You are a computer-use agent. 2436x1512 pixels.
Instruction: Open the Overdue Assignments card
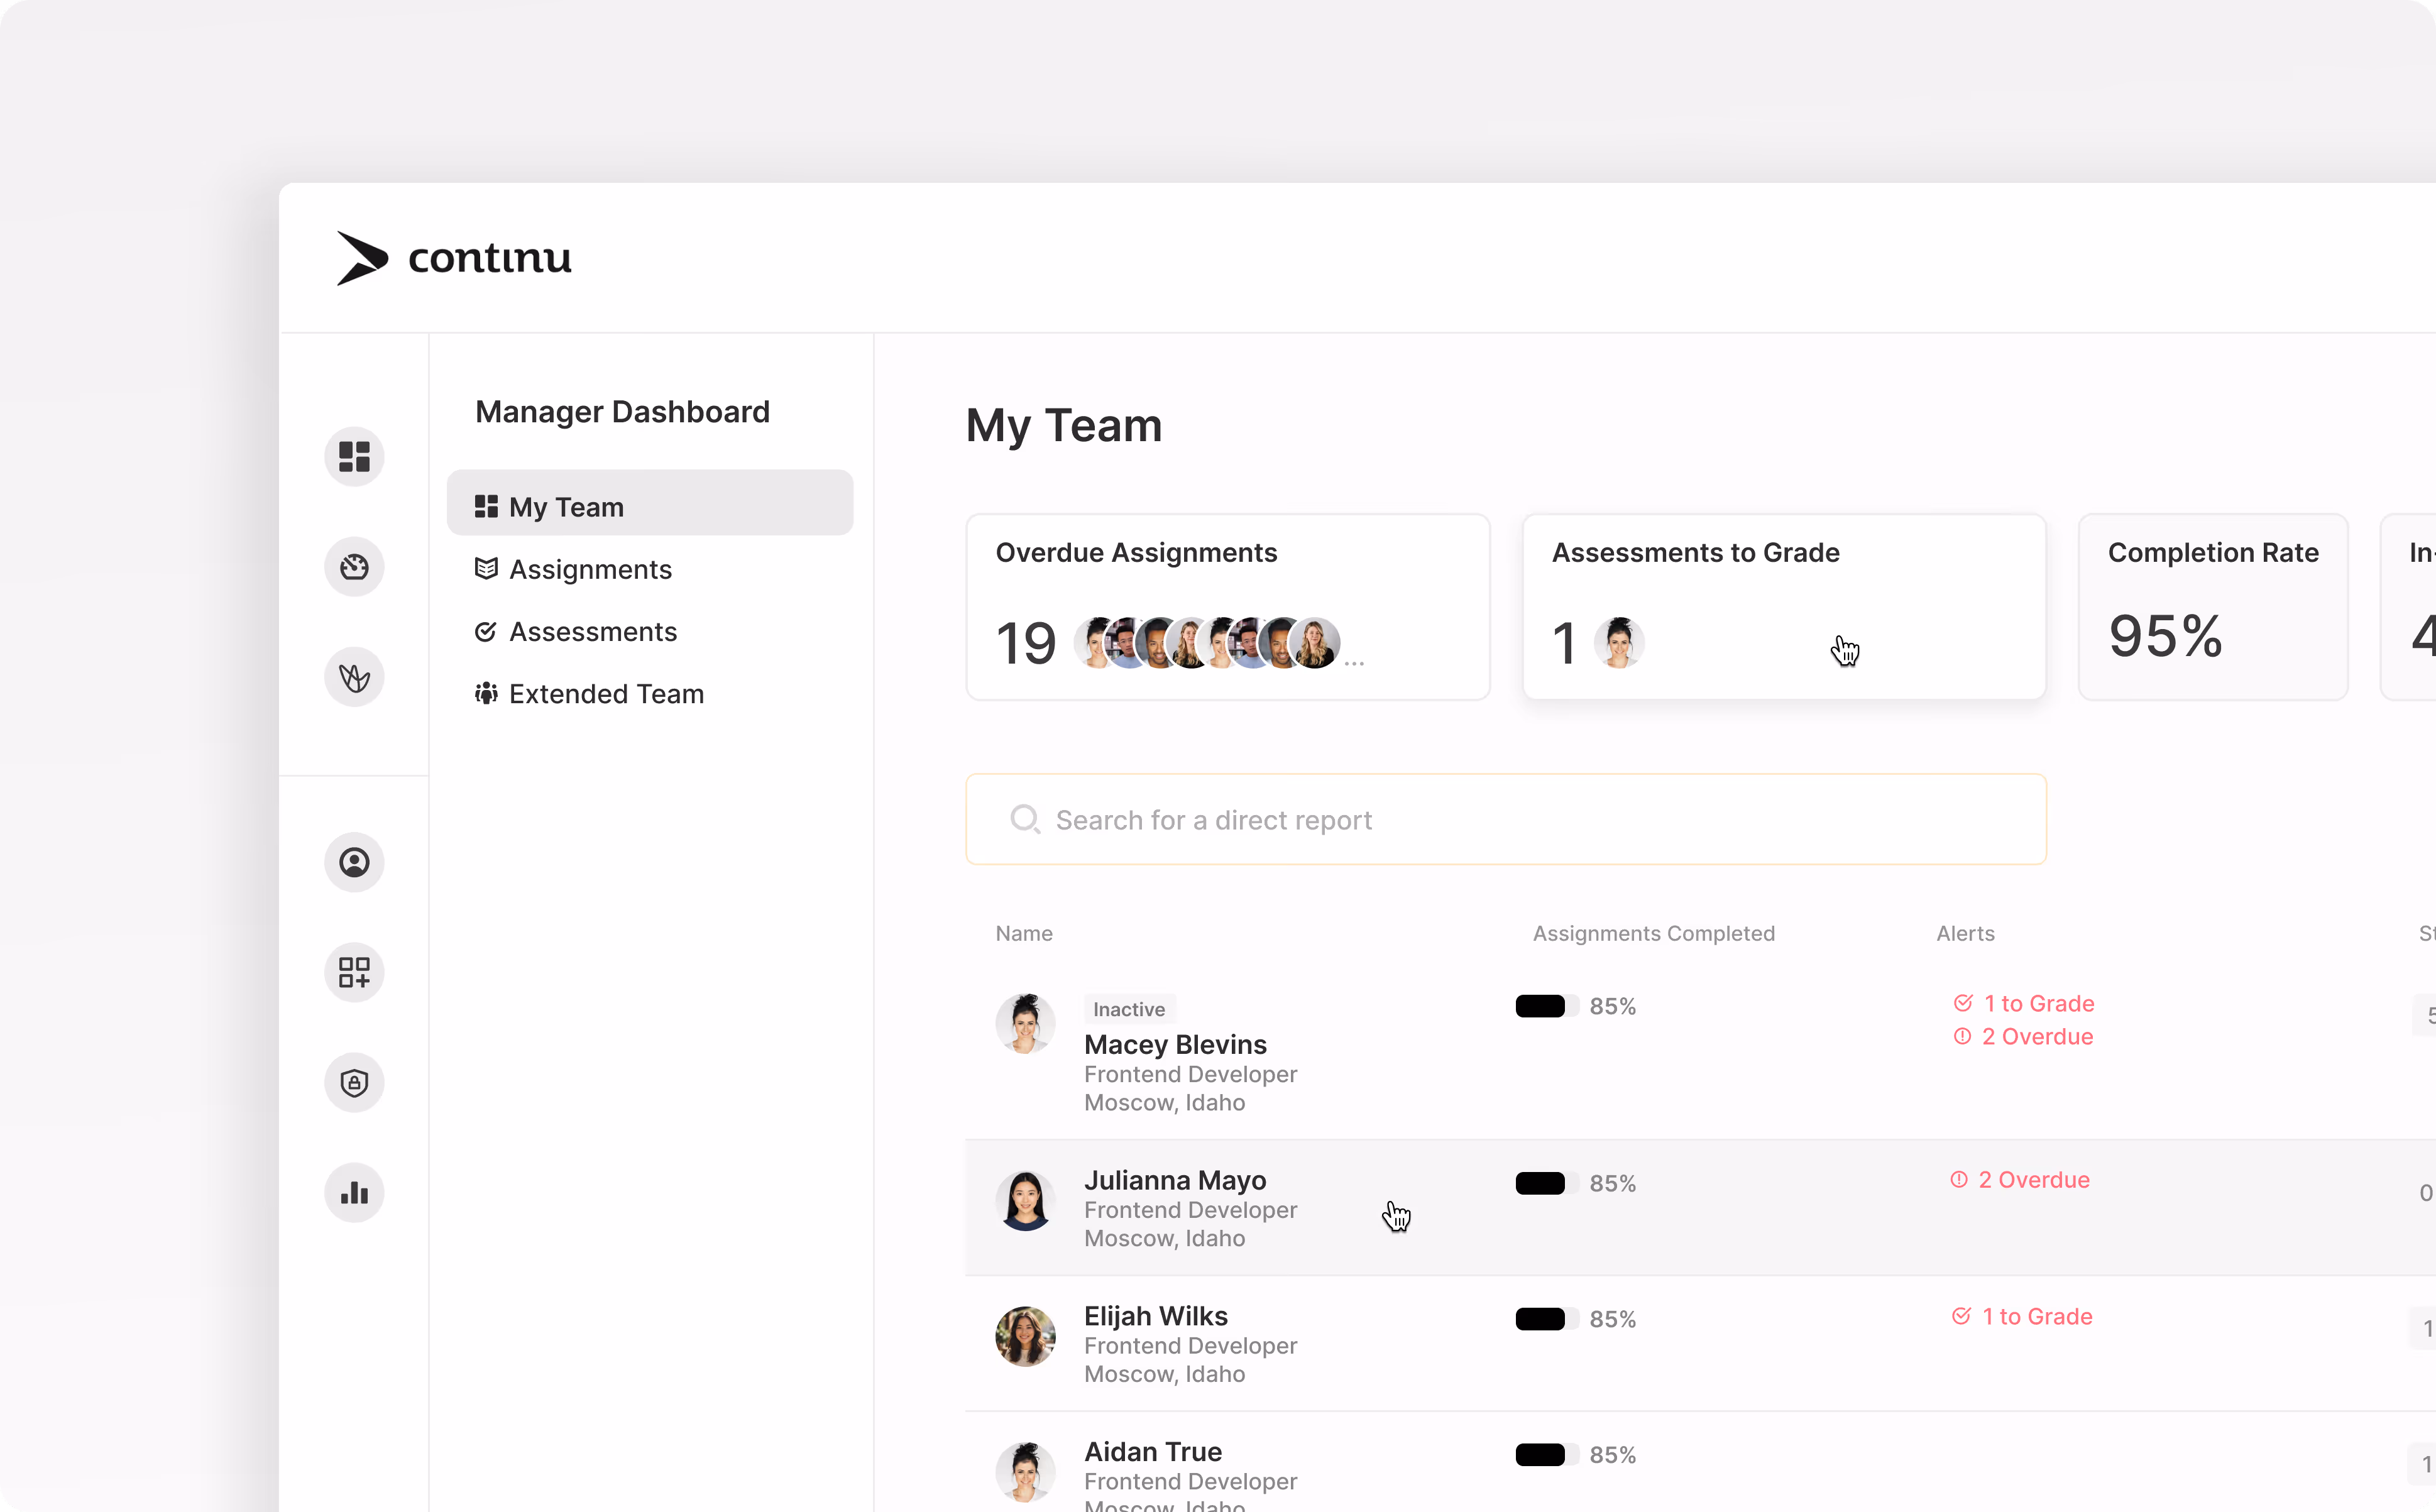pyautogui.click(x=1228, y=607)
